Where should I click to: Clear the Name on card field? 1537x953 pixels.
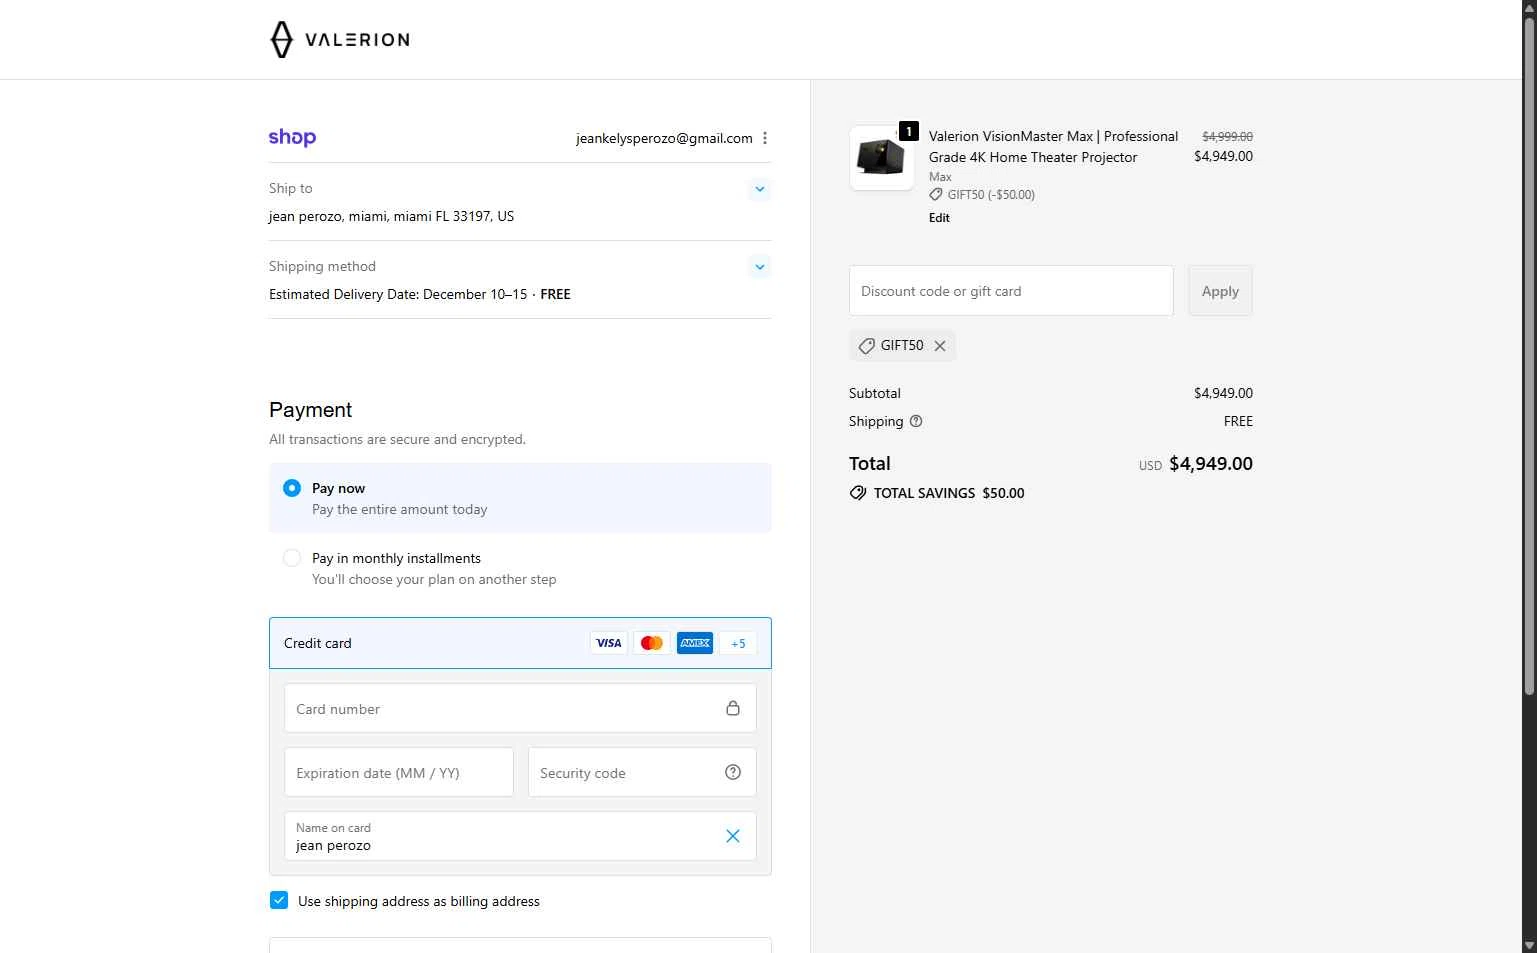pyautogui.click(x=733, y=836)
